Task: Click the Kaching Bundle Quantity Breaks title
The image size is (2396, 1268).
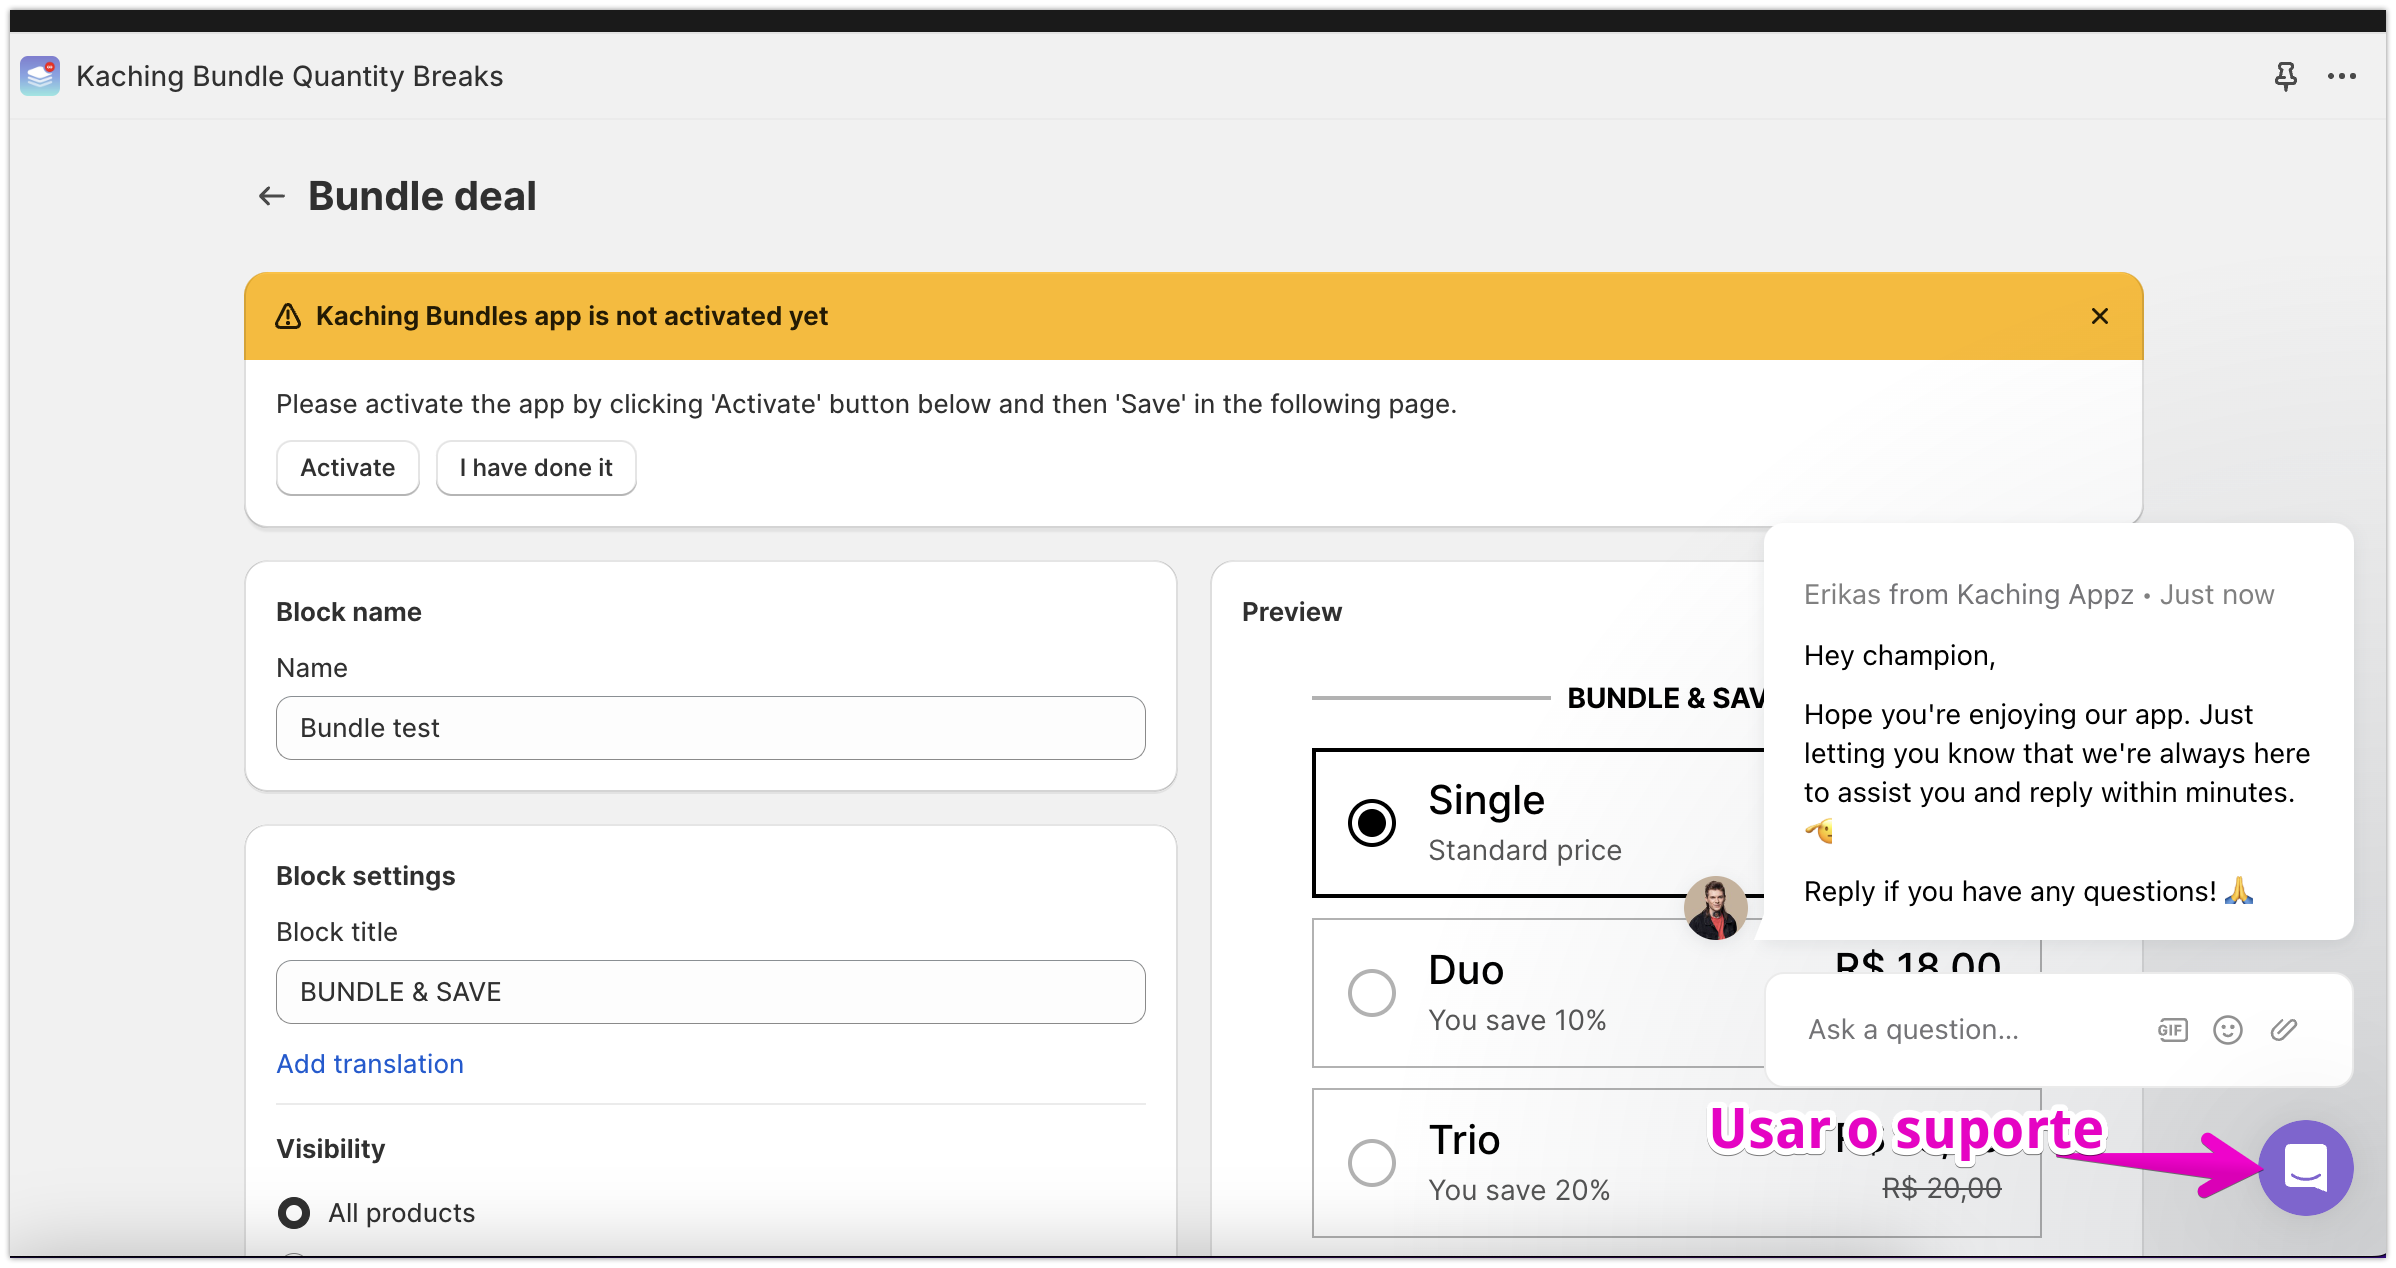Action: (x=290, y=76)
